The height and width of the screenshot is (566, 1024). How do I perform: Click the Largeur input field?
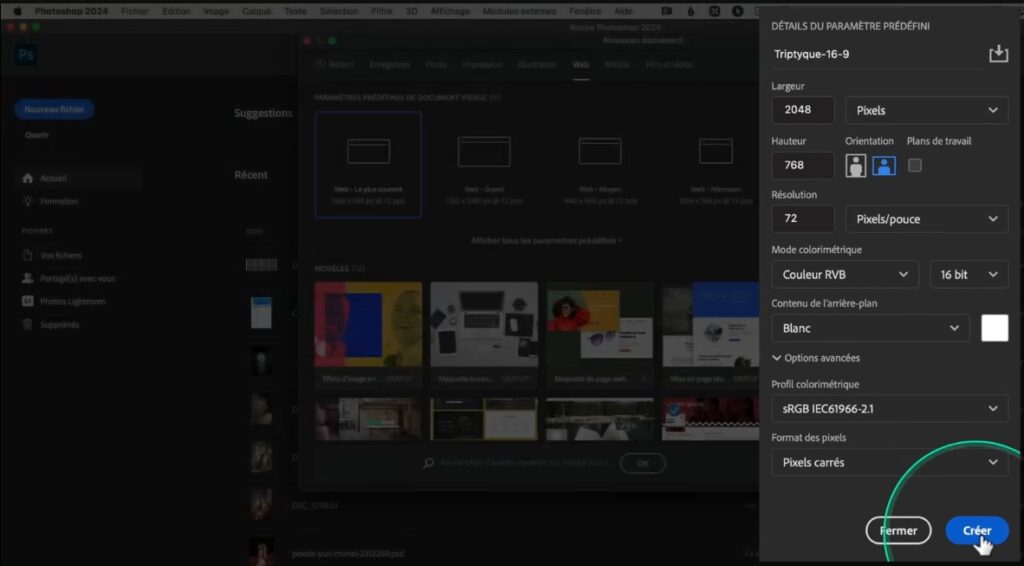click(x=803, y=110)
